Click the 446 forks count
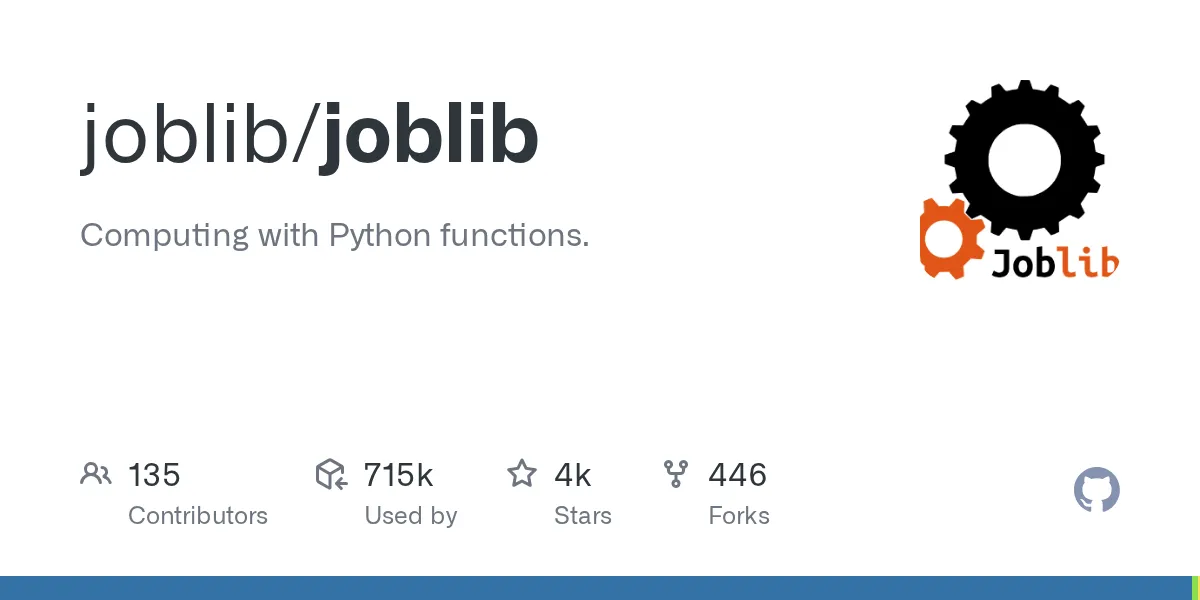Image resolution: width=1200 pixels, height=600 pixels. tap(737, 475)
